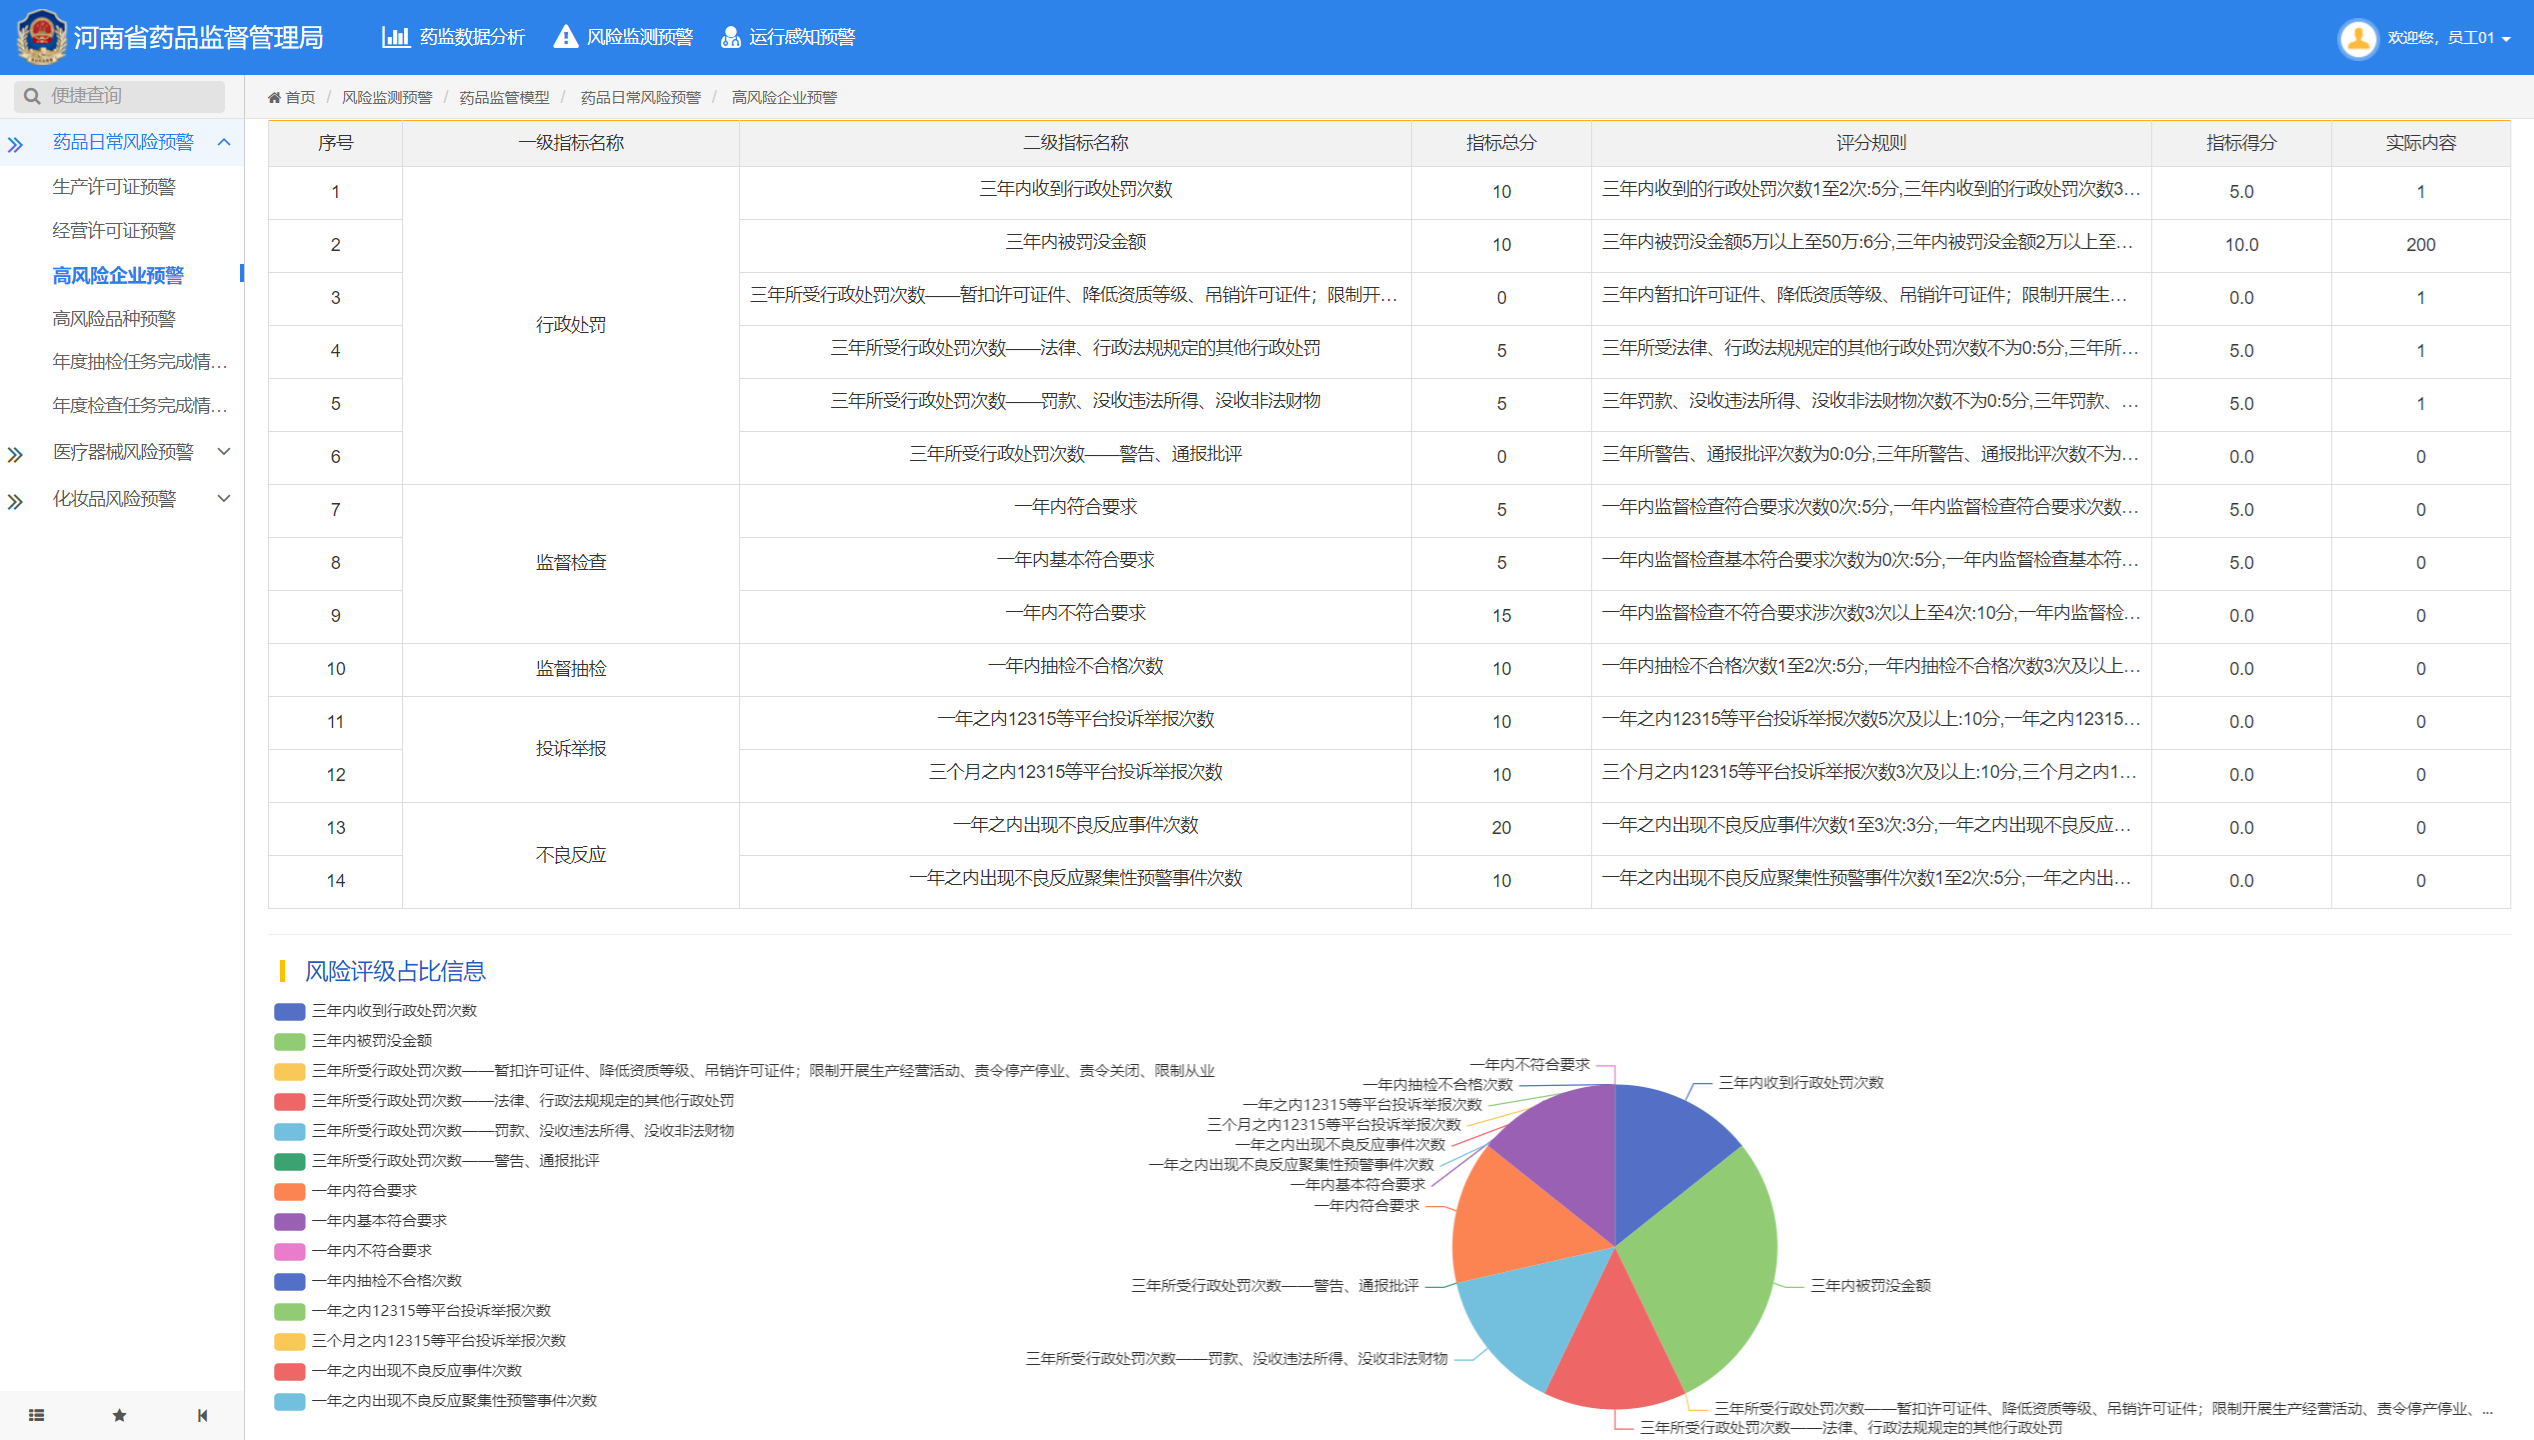Toggle 一年内符合要求 legend series

(364, 1191)
